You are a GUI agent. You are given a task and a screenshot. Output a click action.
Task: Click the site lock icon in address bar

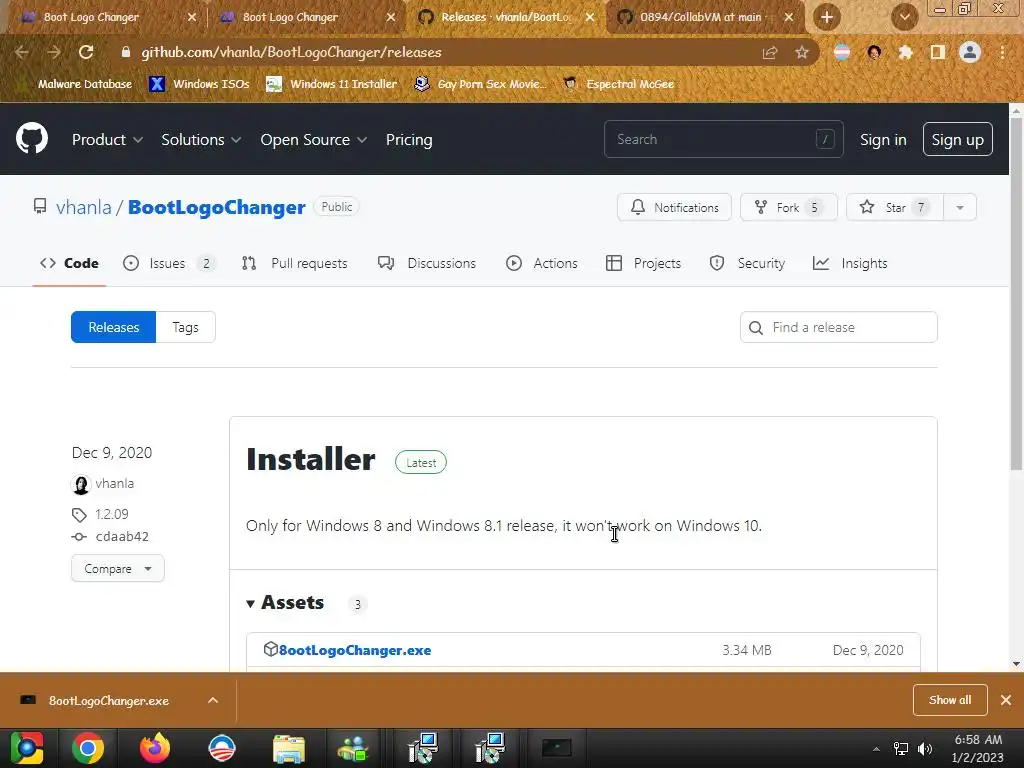pyautogui.click(x=125, y=52)
